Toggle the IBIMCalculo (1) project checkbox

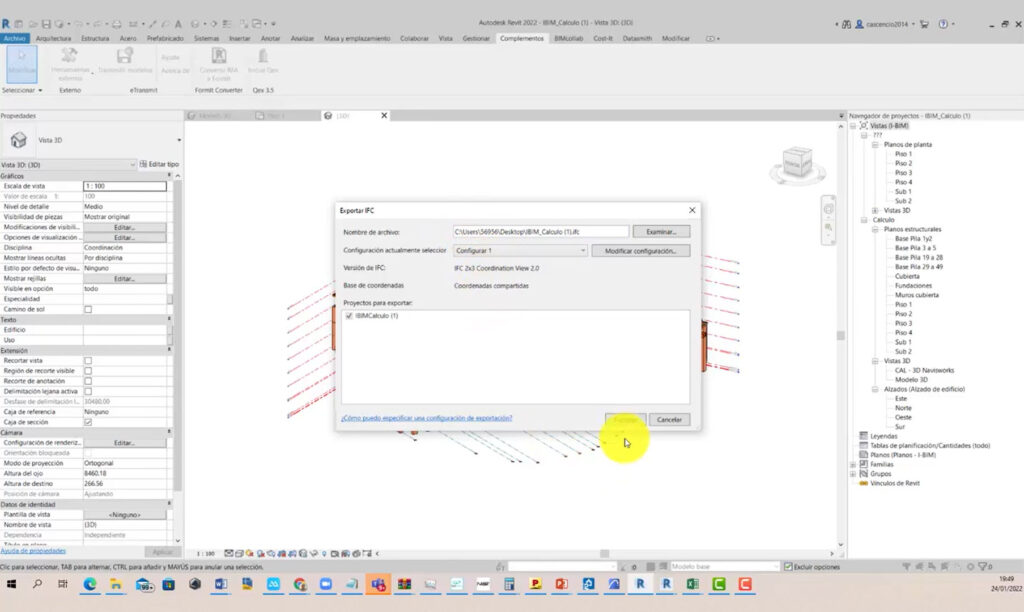pyautogui.click(x=348, y=316)
